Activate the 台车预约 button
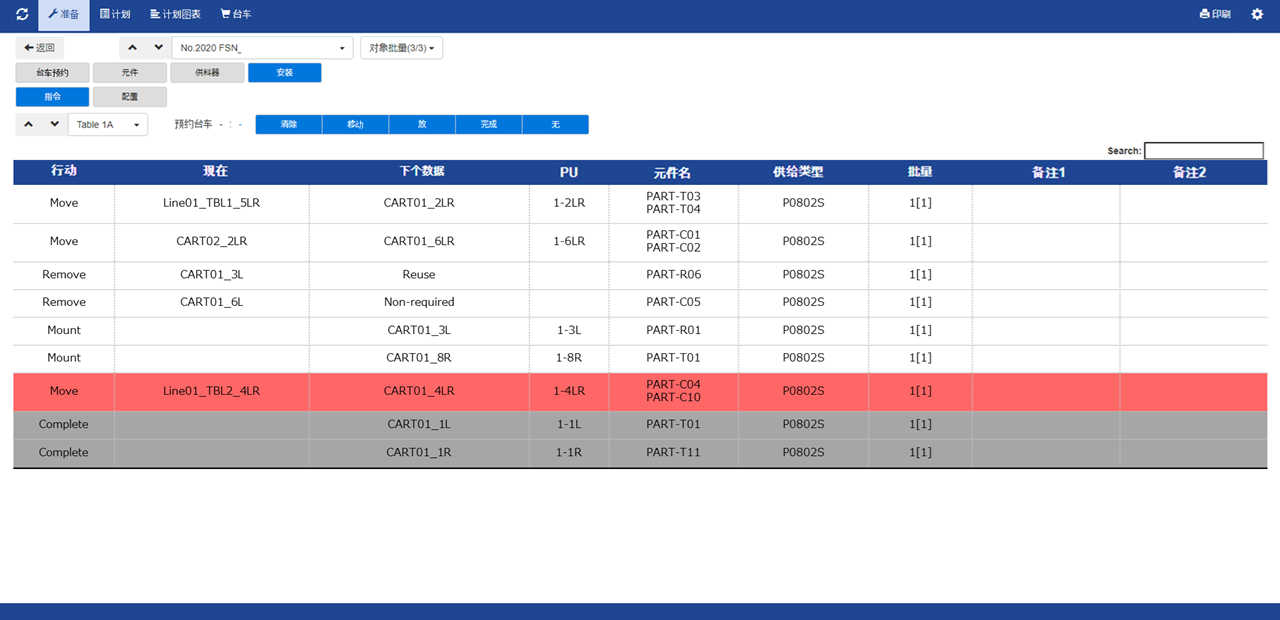 coord(52,72)
